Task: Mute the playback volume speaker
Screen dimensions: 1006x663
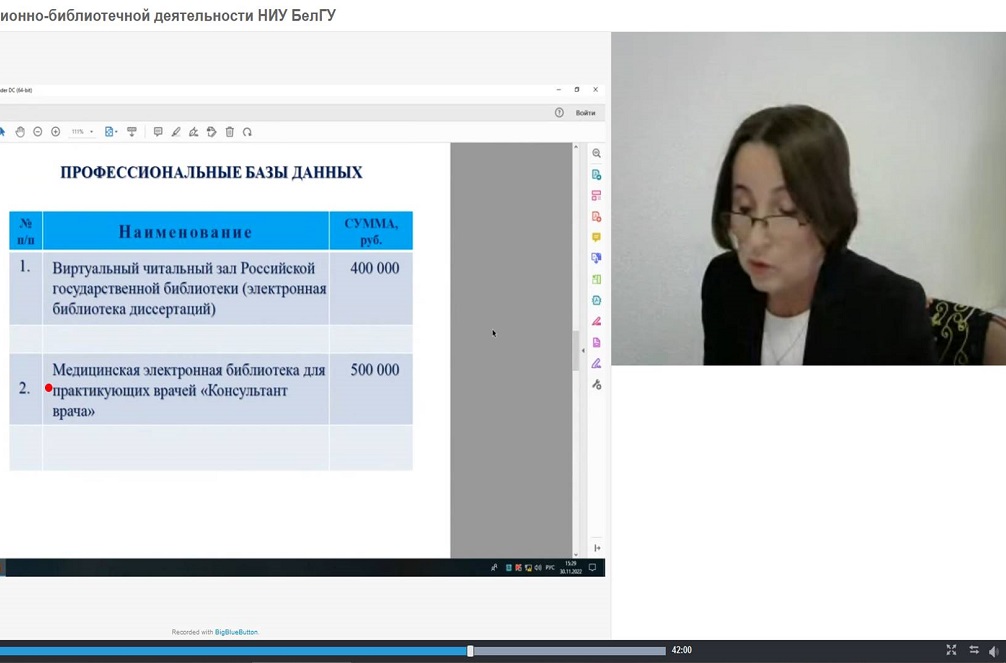Action: [x=994, y=650]
